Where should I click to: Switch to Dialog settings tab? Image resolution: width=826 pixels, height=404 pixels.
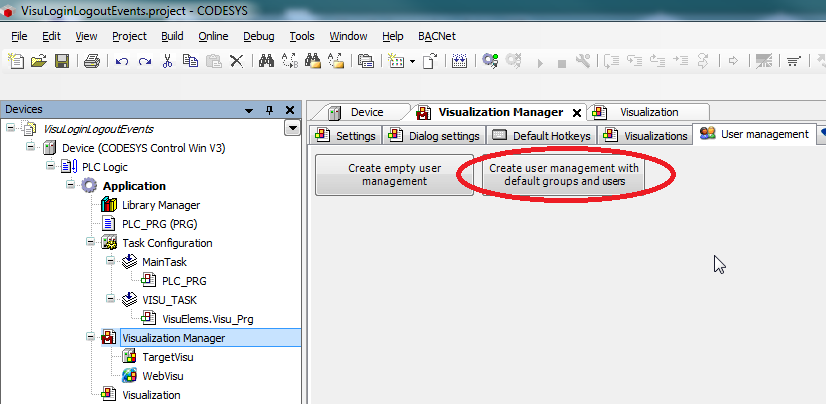[x=436, y=135]
